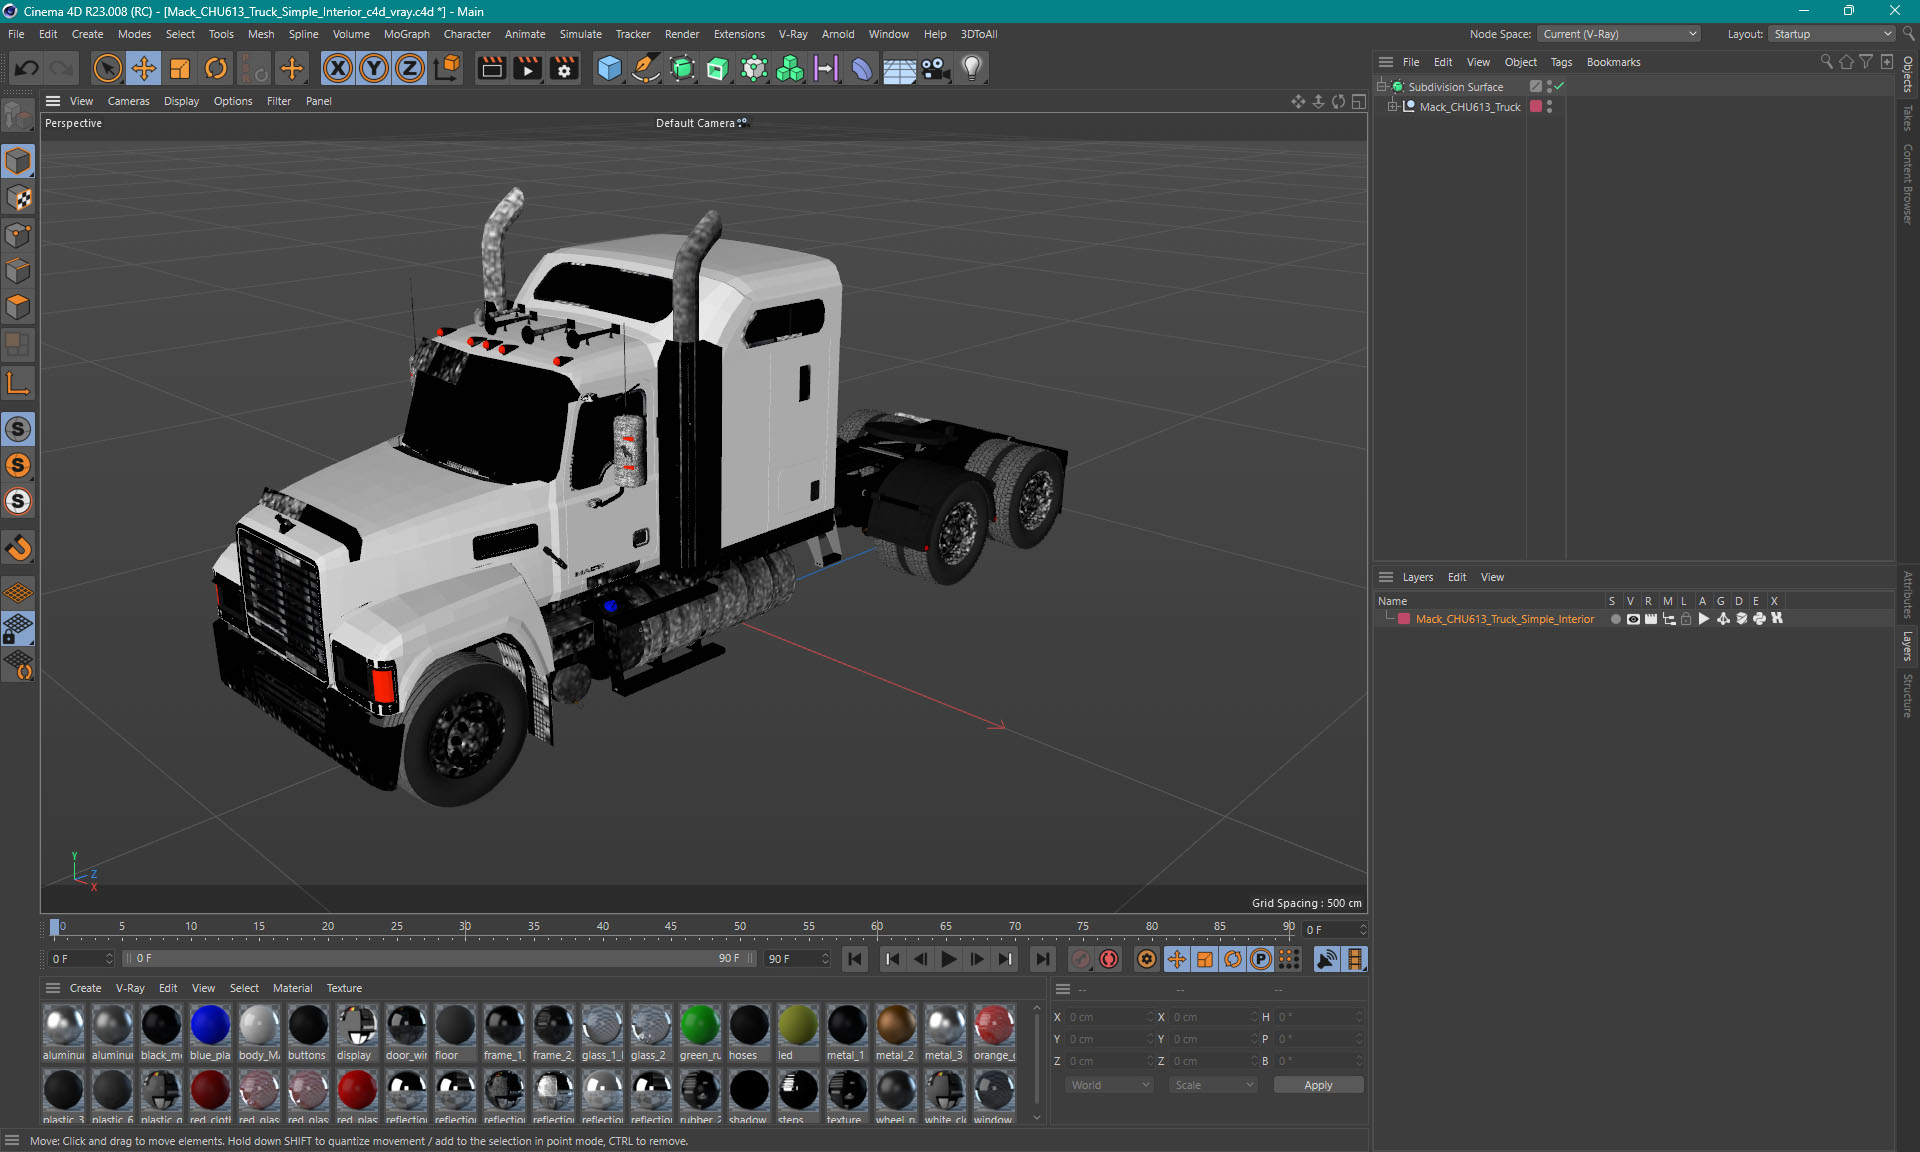Add a Light object

pyautogui.click(x=972, y=68)
